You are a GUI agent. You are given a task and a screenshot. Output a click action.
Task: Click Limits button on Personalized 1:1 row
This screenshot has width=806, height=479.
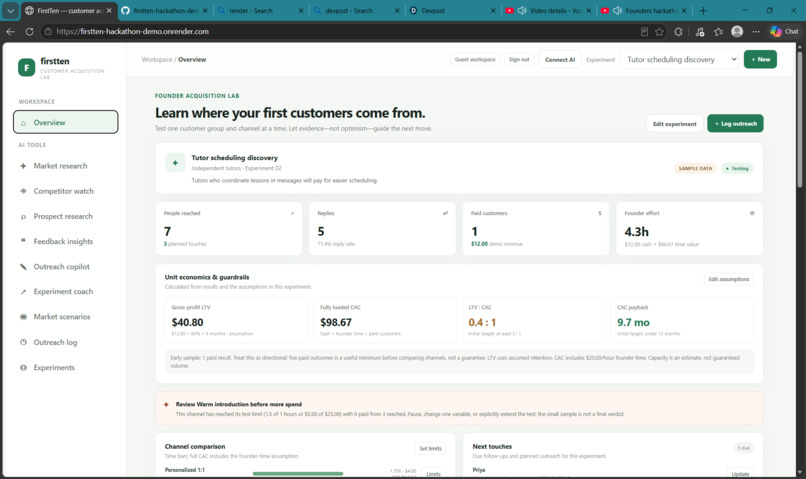coord(433,473)
